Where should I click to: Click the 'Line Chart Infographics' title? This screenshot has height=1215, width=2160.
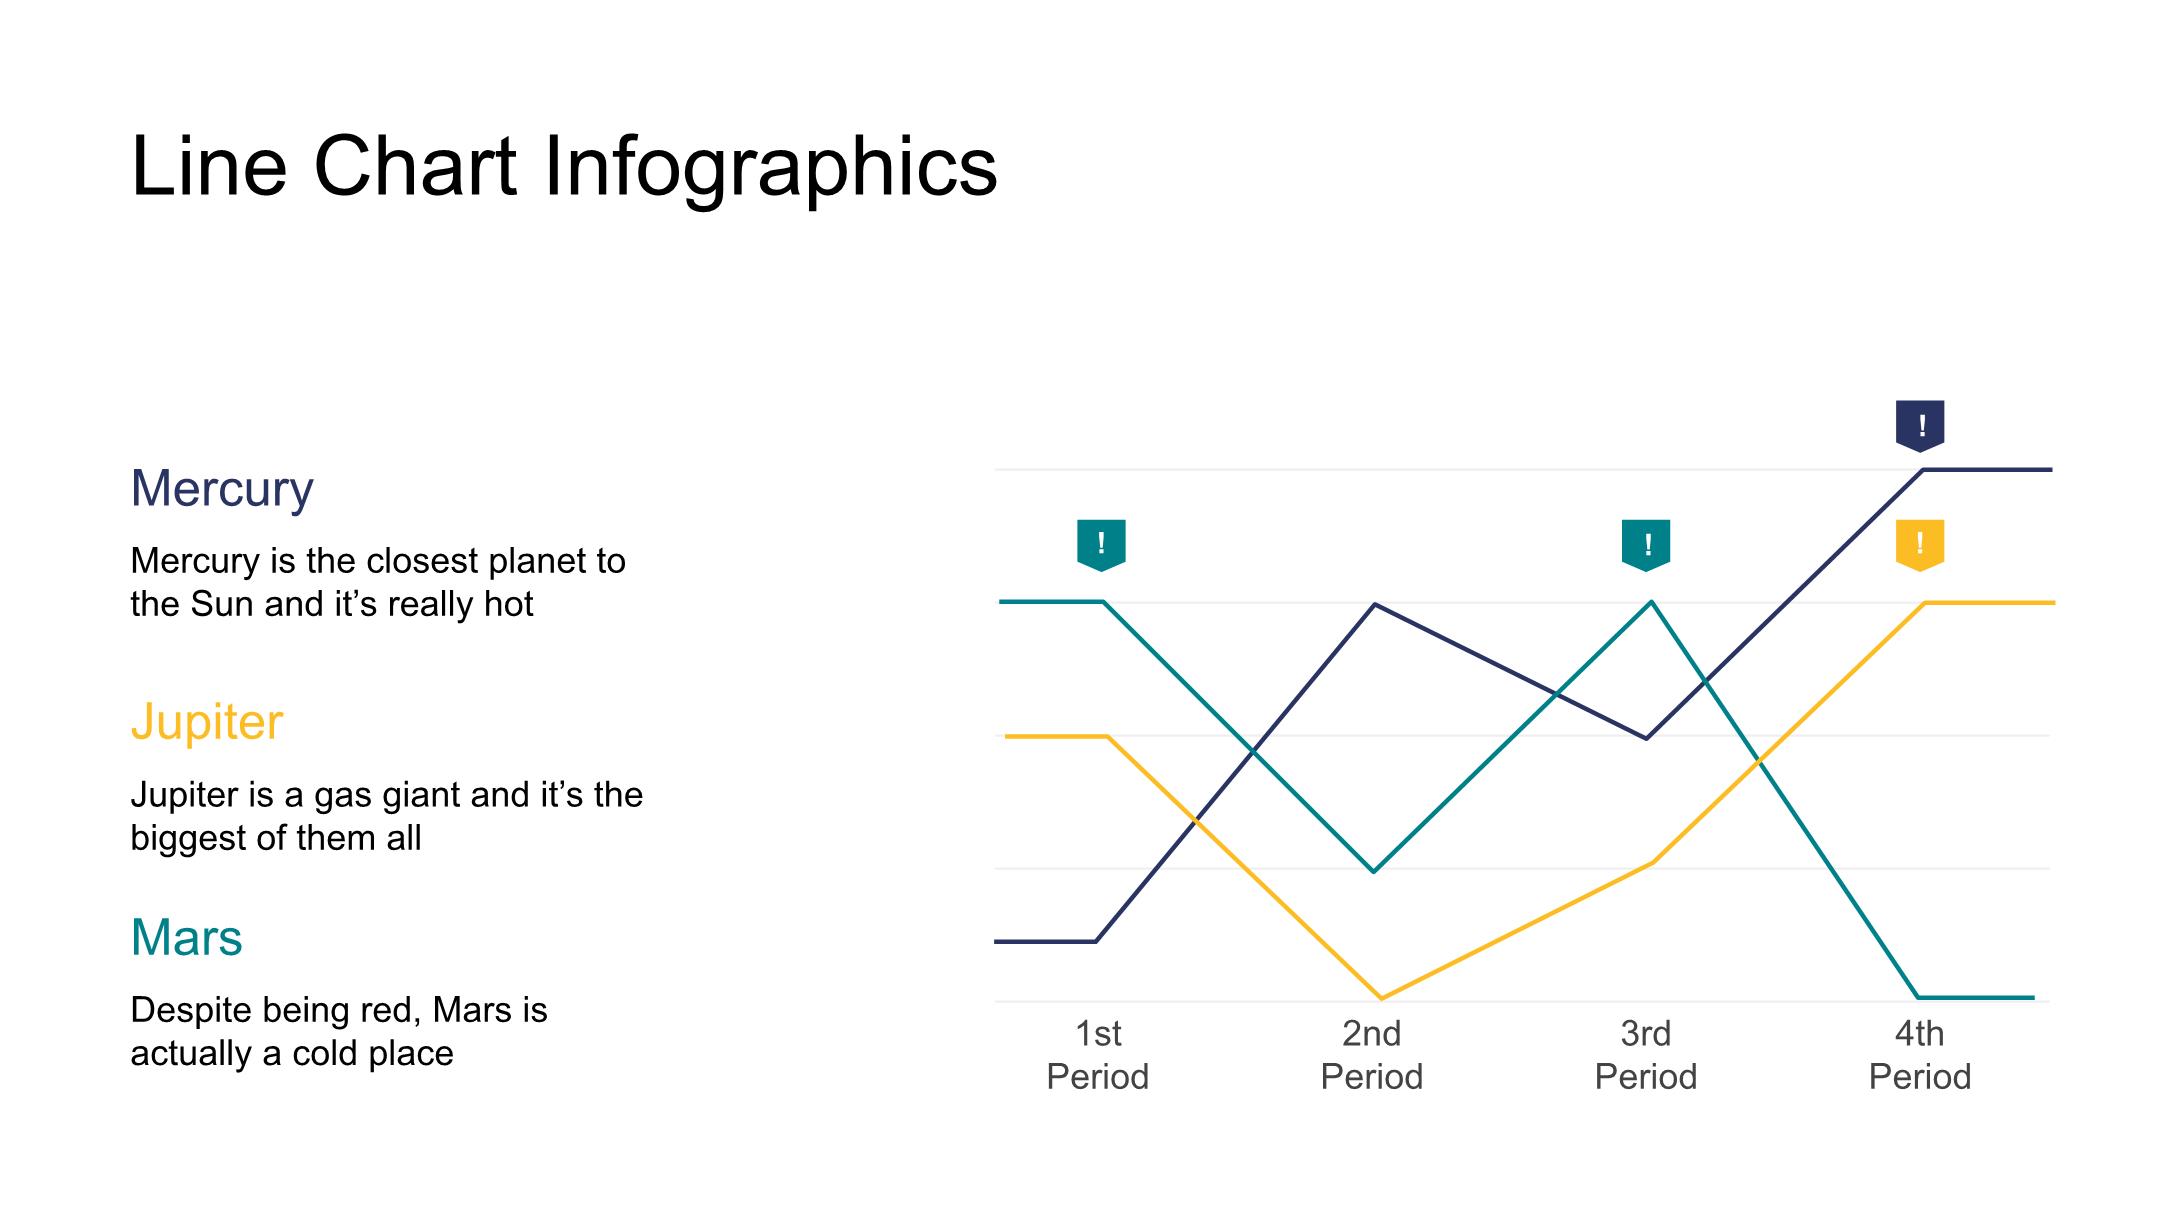[564, 166]
